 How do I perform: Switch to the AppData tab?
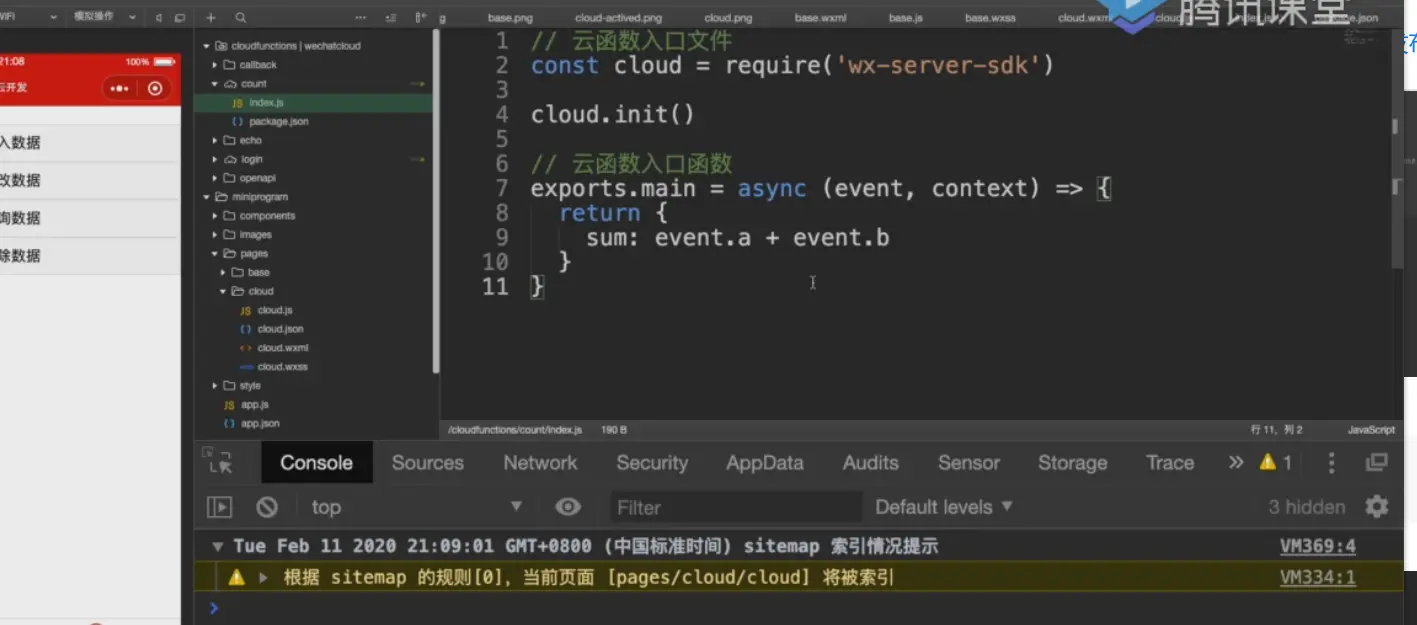click(x=765, y=462)
